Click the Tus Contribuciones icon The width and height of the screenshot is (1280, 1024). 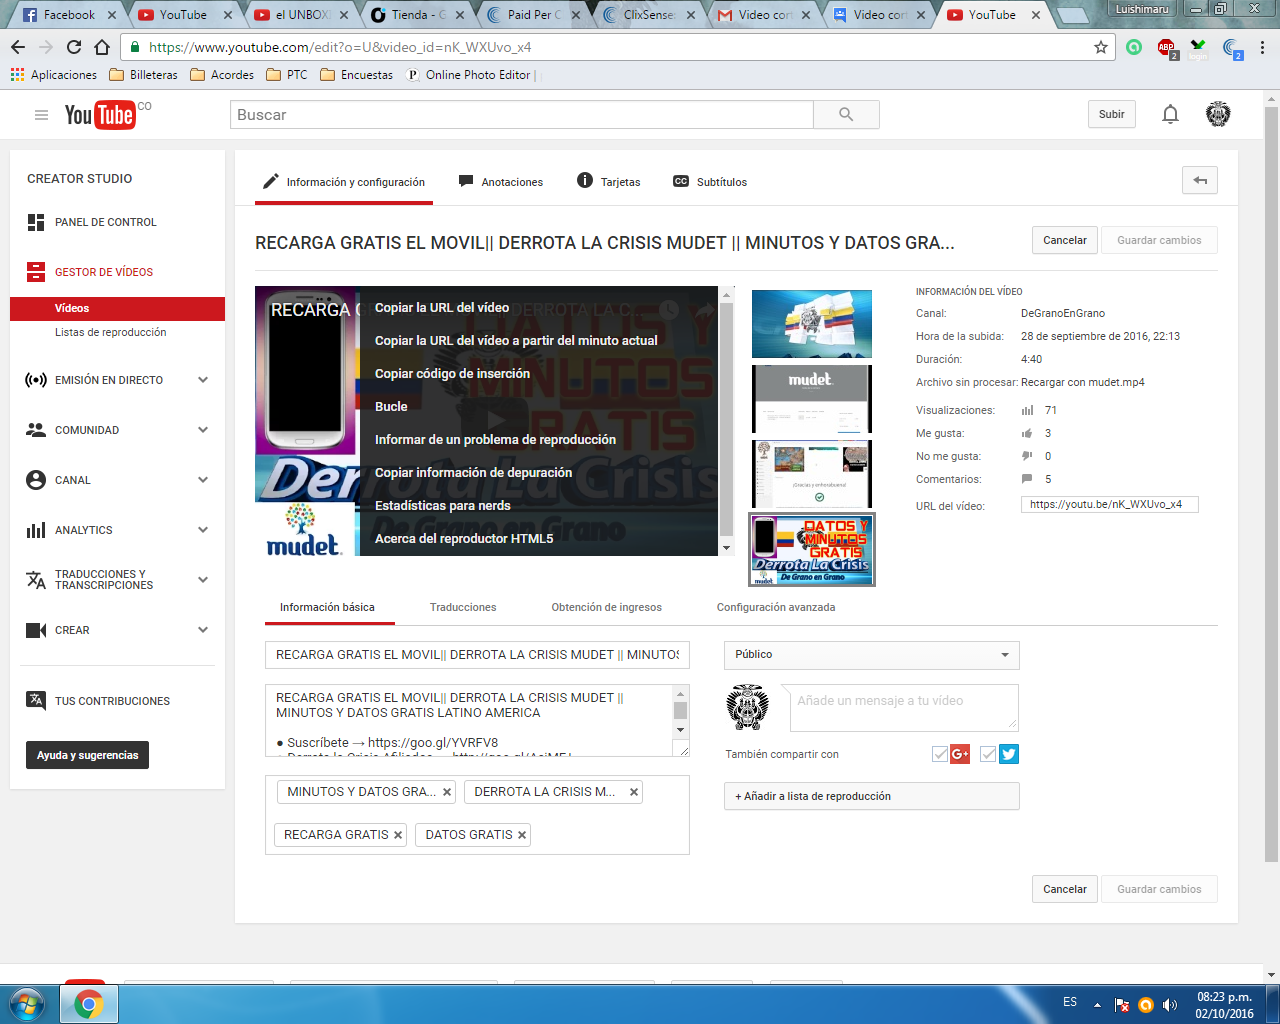[36, 700]
